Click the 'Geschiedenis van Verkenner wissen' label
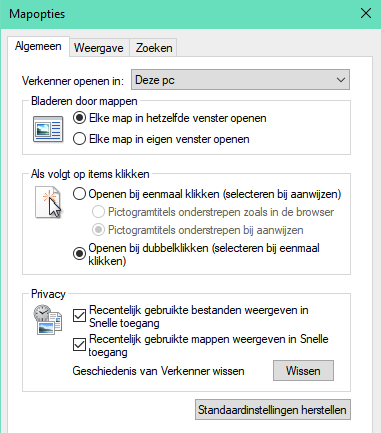381x433 pixels. (158, 371)
